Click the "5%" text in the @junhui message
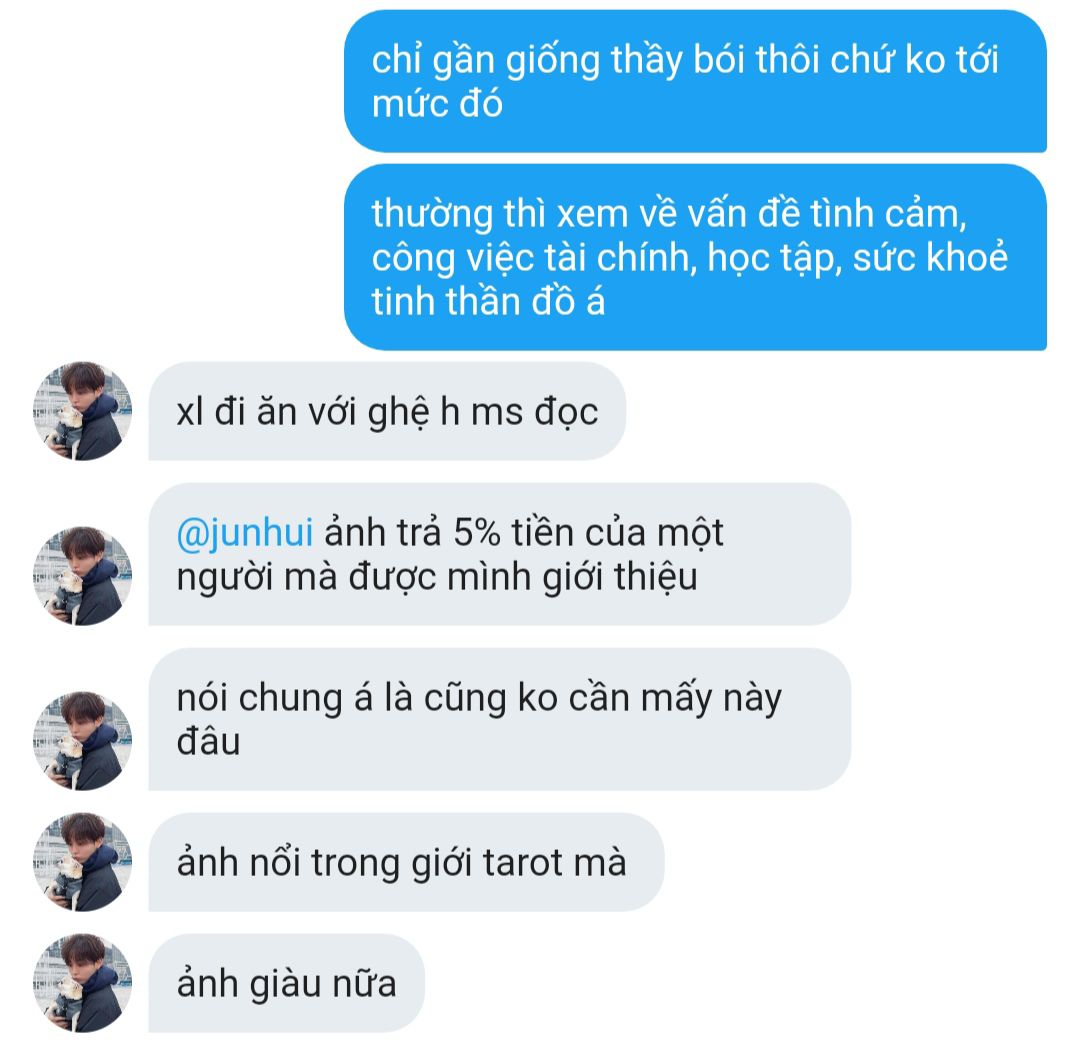The image size is (1080, 1050). [x=477, y=533]
